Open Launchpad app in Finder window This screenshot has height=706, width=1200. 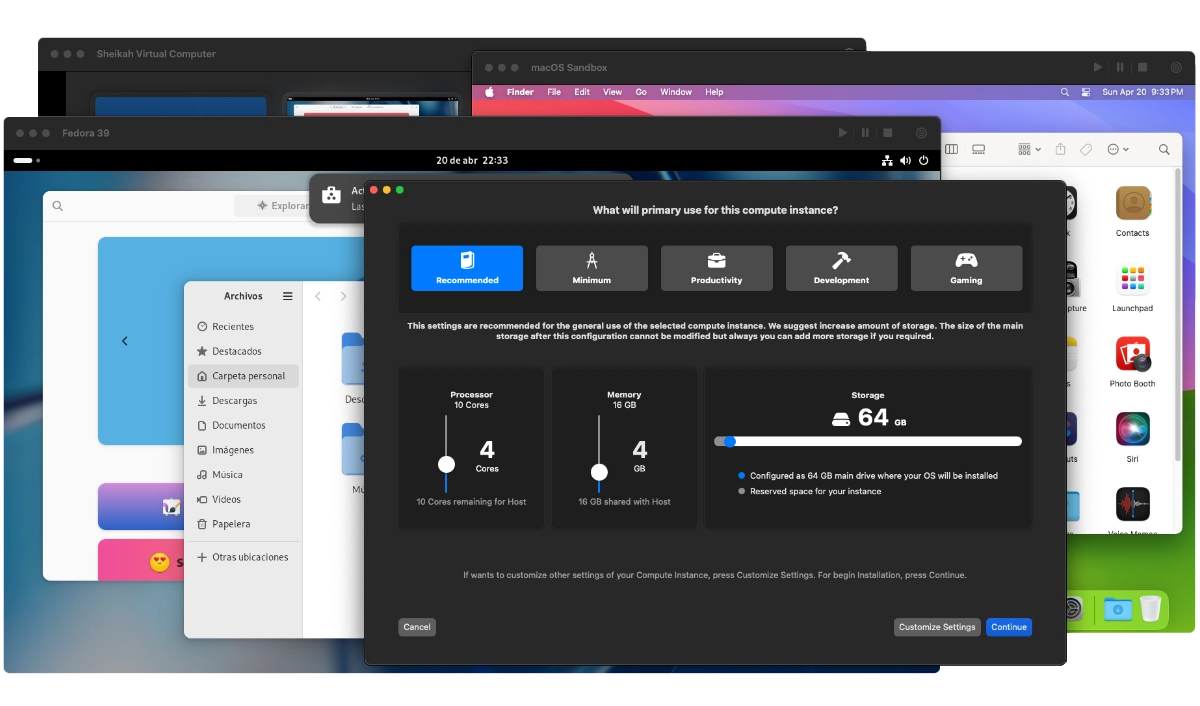[x=1132, y=287]
